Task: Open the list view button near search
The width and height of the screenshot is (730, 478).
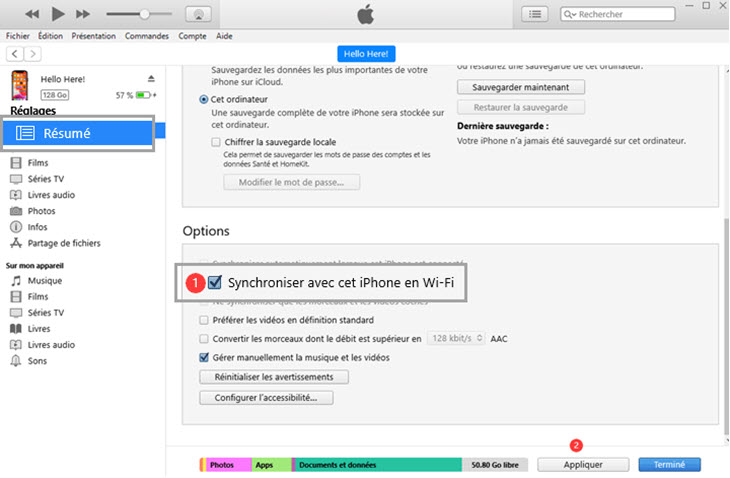Action: (534, 14)
